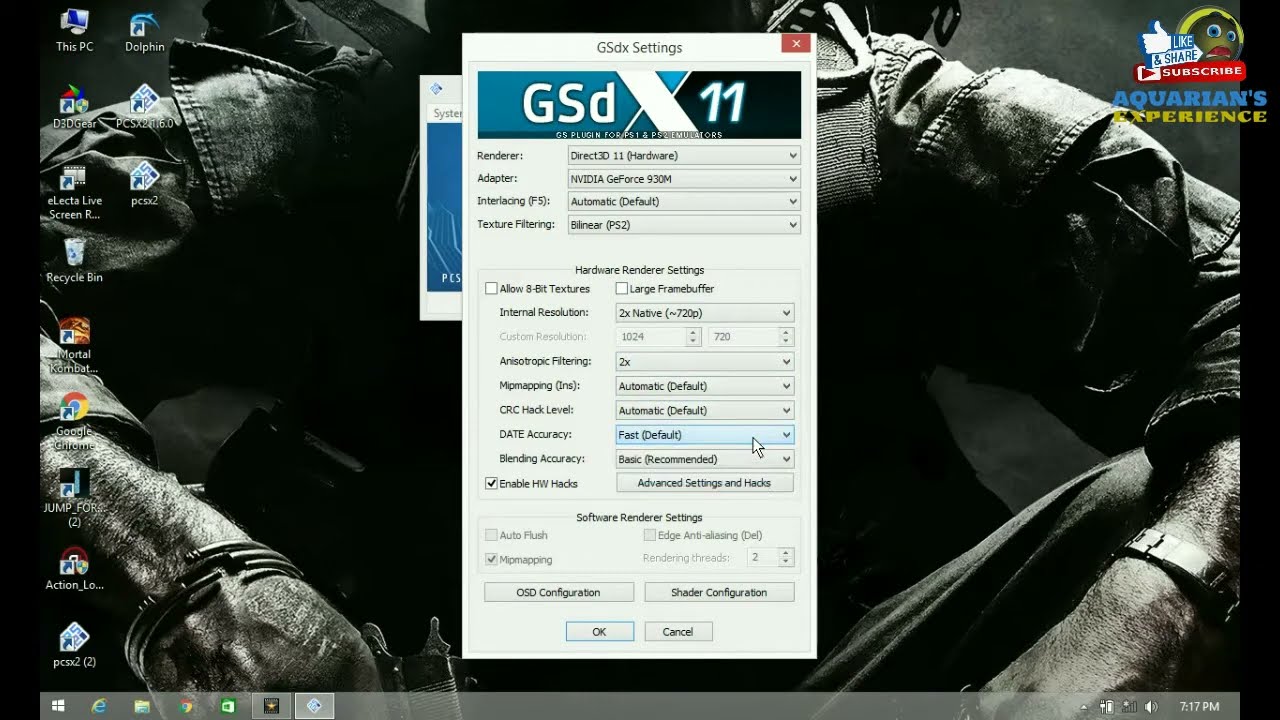Select pcsx2 (2) desktop shortcut

pos(74,646)
